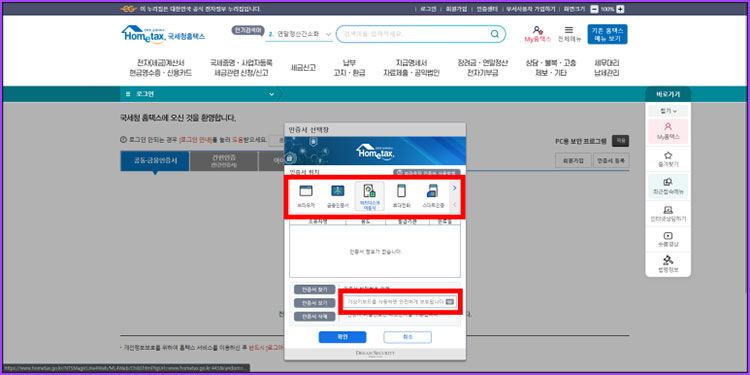Viewport: 750px width, 375px height.
Task: Open 전자(세금)계산서 현금영수증·신용카드 menu
Action: pos(161,68)
